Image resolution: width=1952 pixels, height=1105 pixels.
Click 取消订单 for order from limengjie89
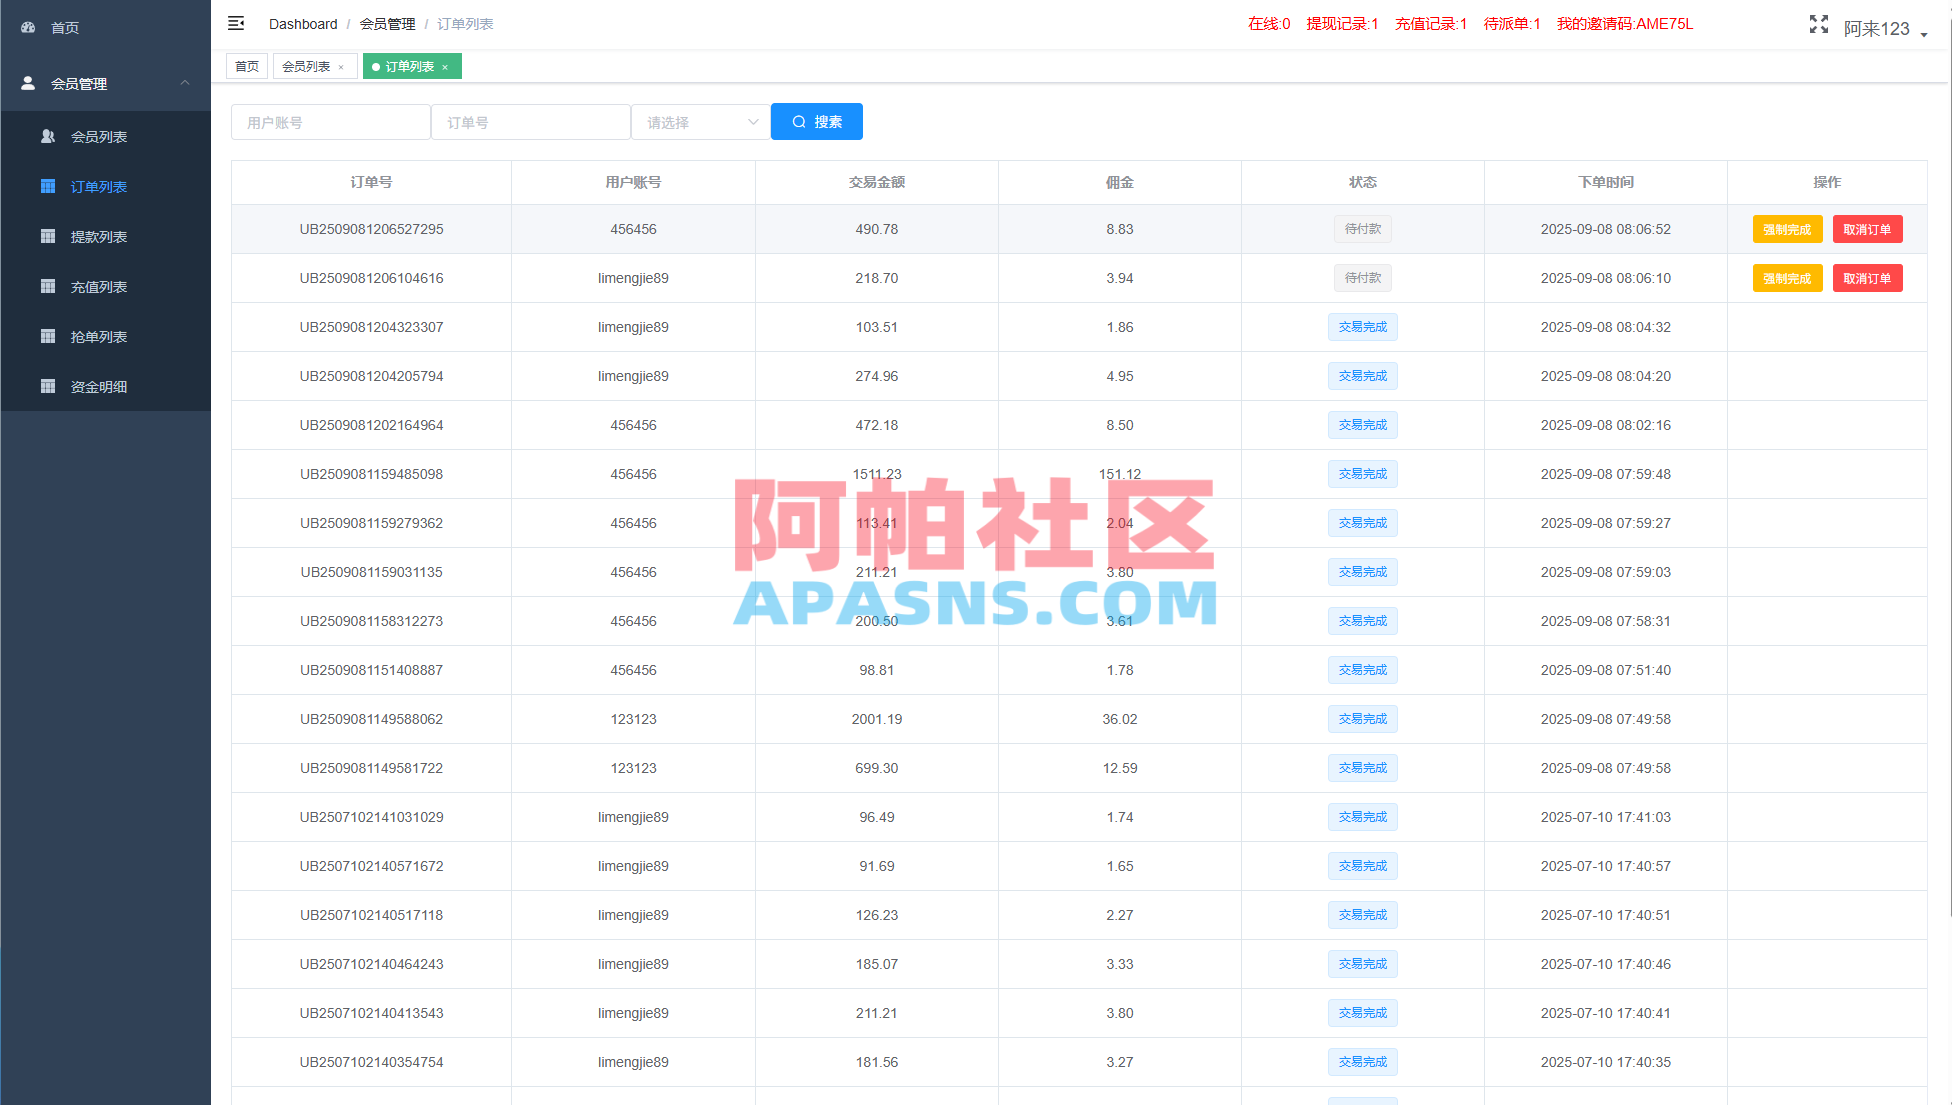[1867, 278]
